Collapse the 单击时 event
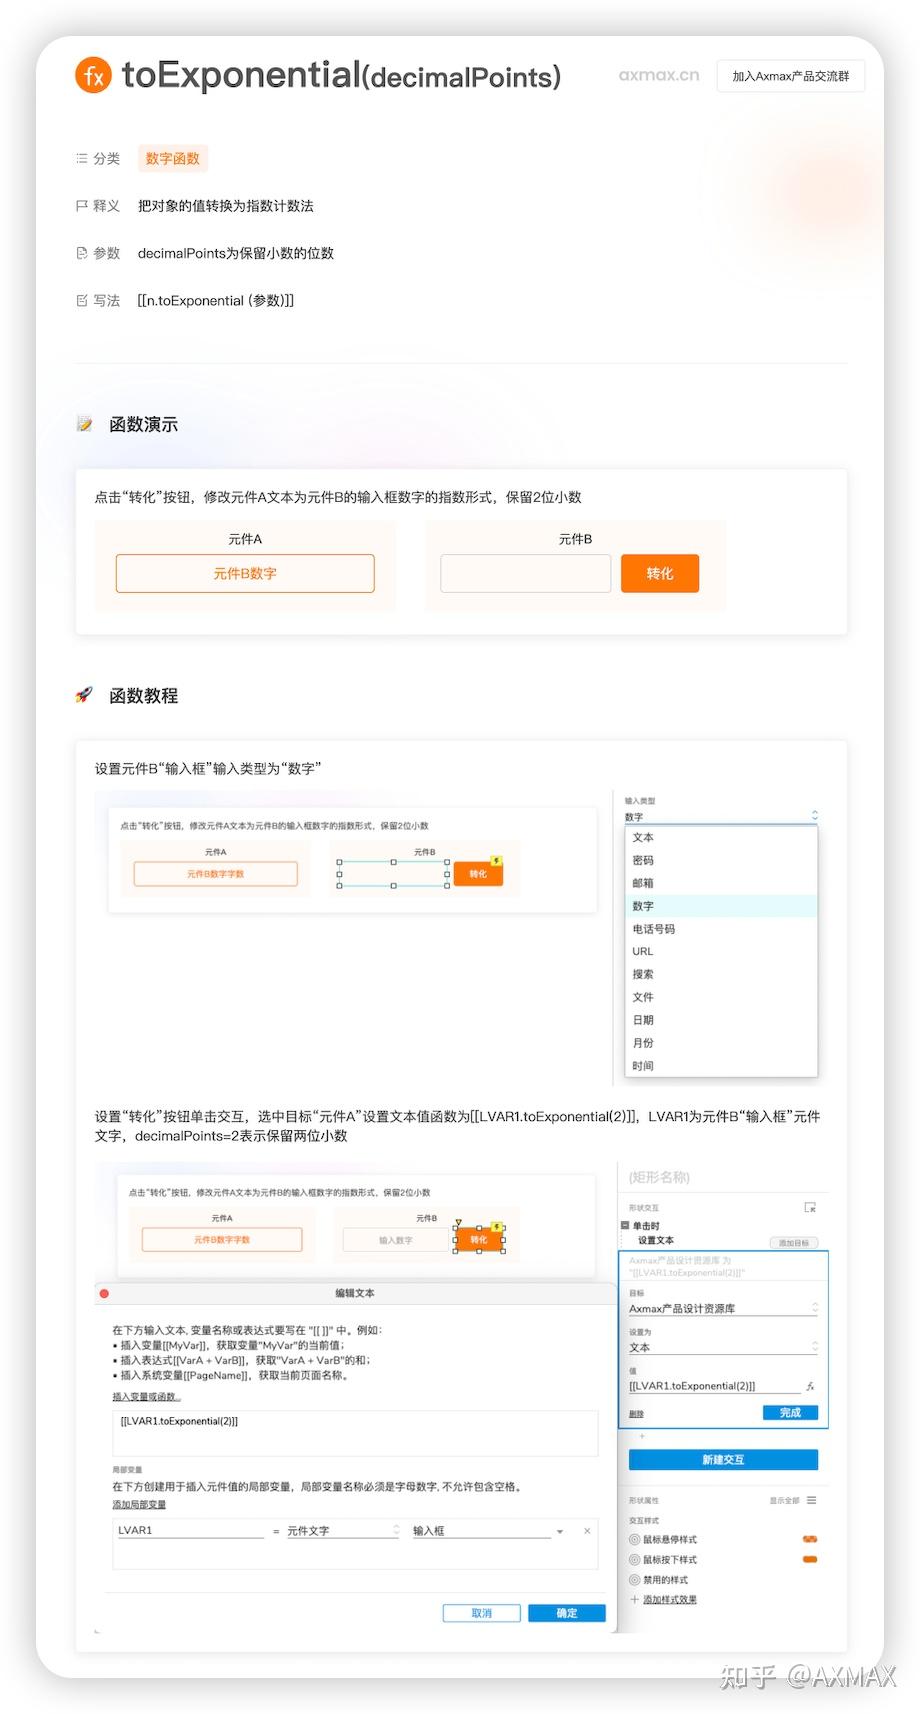This screenshot has width=920, height=1714. 625,1225
